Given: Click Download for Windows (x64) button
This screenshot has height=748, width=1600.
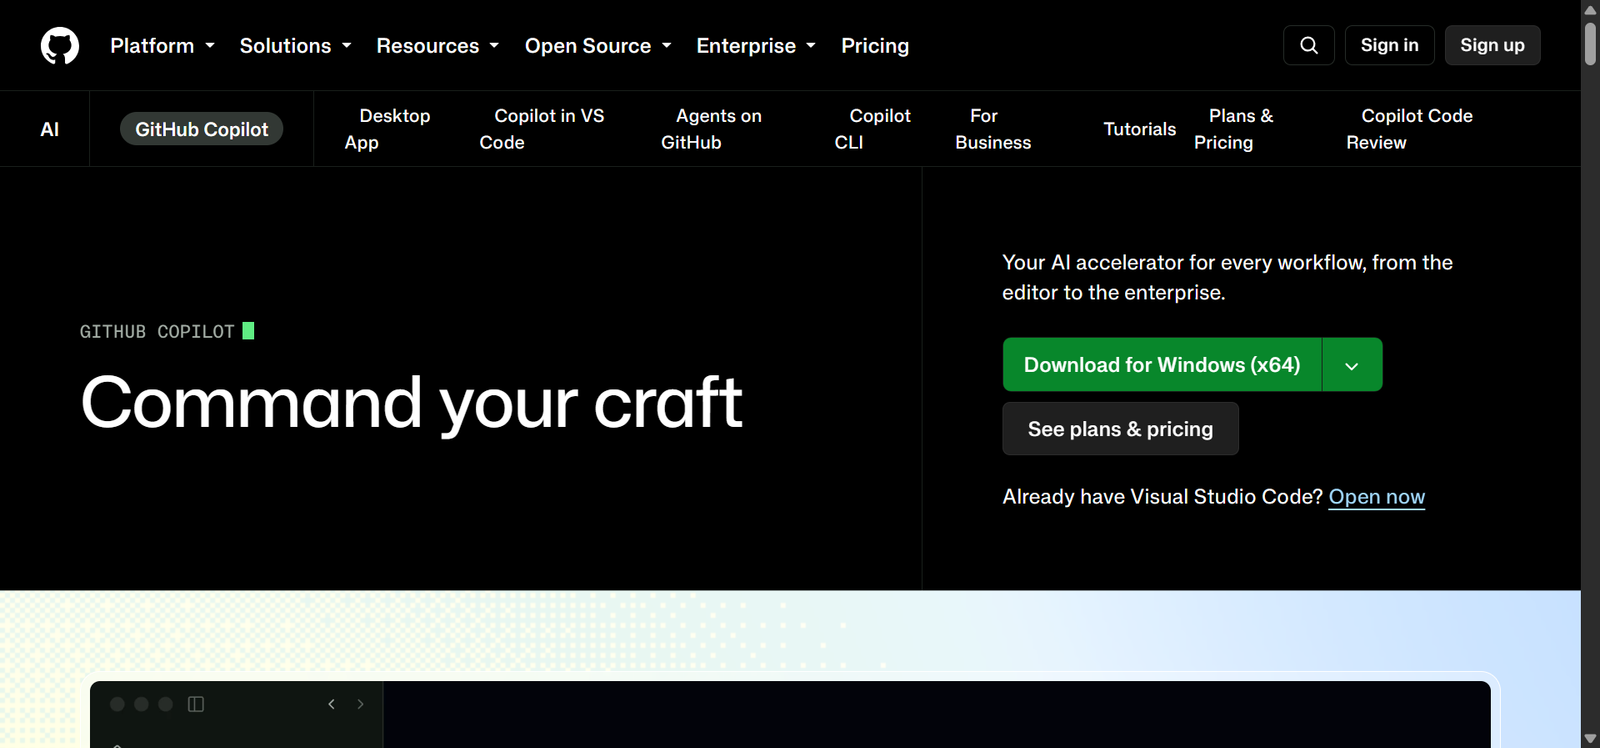Looking at the screenshot, I should pyautogui.click(x=1162, y=365).
